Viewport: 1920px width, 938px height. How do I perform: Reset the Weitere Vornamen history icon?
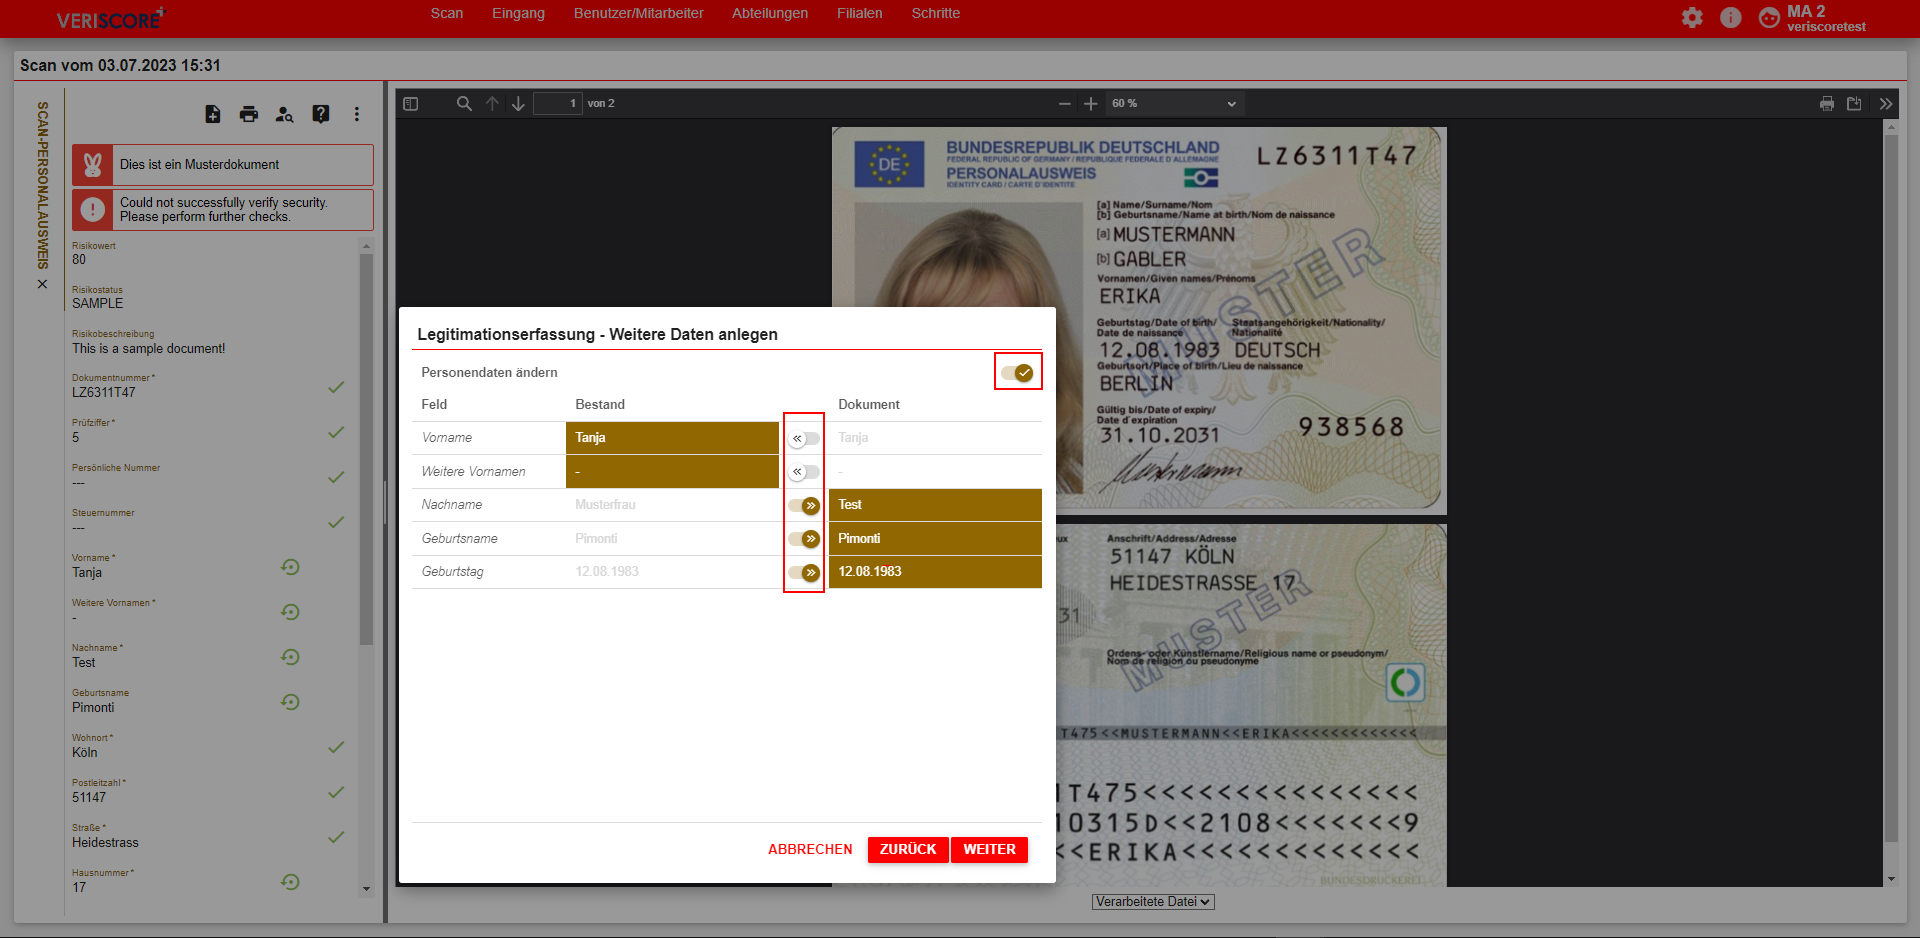click(x=291, y=612)
